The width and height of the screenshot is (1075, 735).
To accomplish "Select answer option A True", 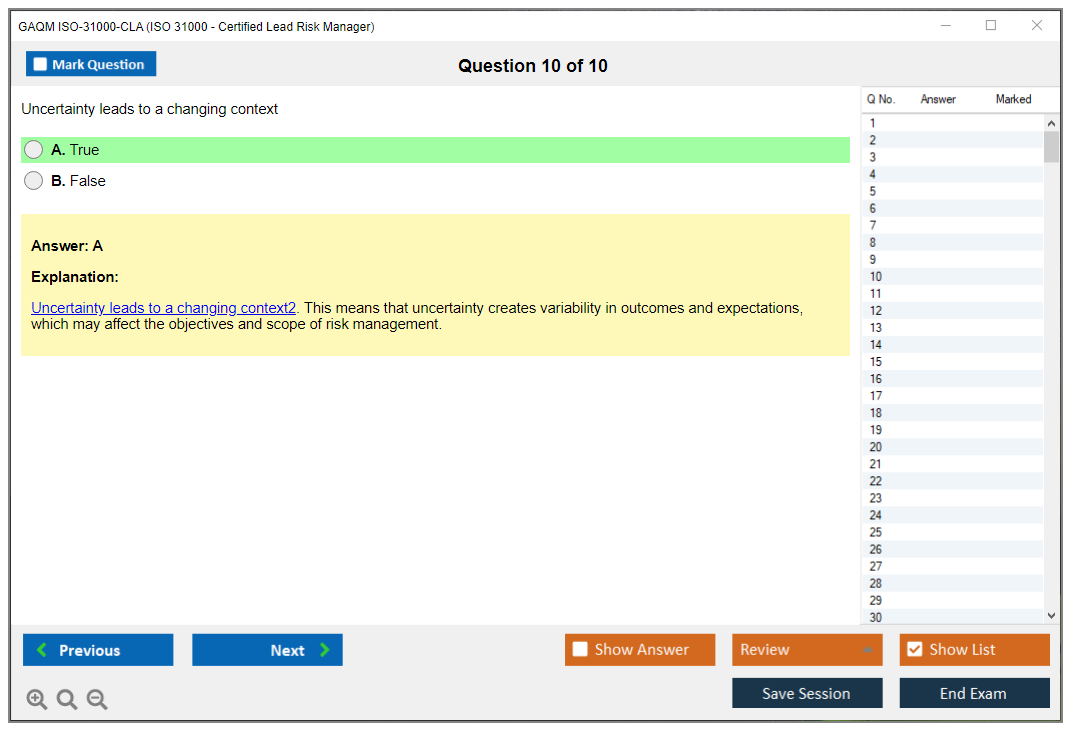I will [34, 150].
